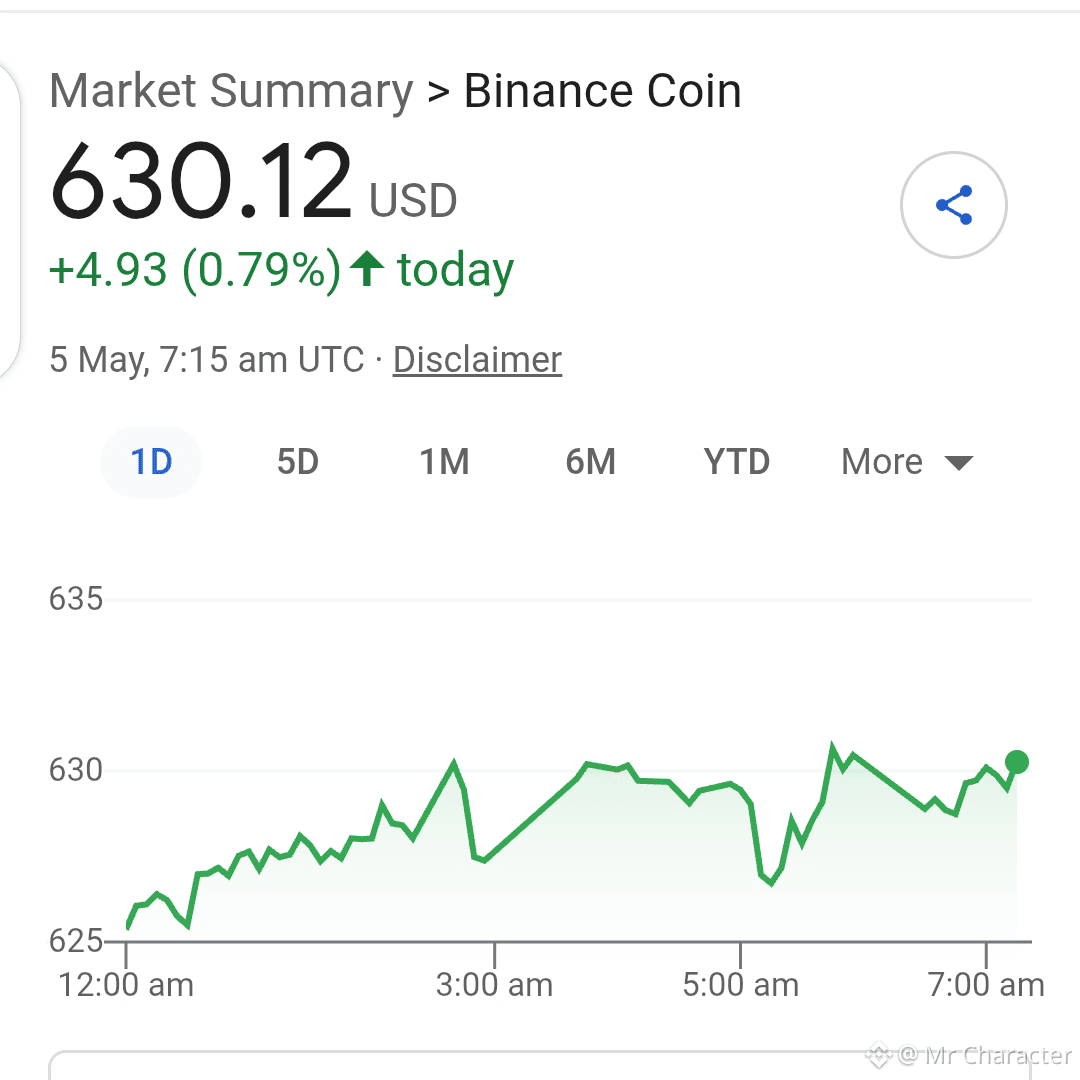1080x1080 pixels.
Task: Click the 630.12 USD price value
Action: [x=253, y=180]
